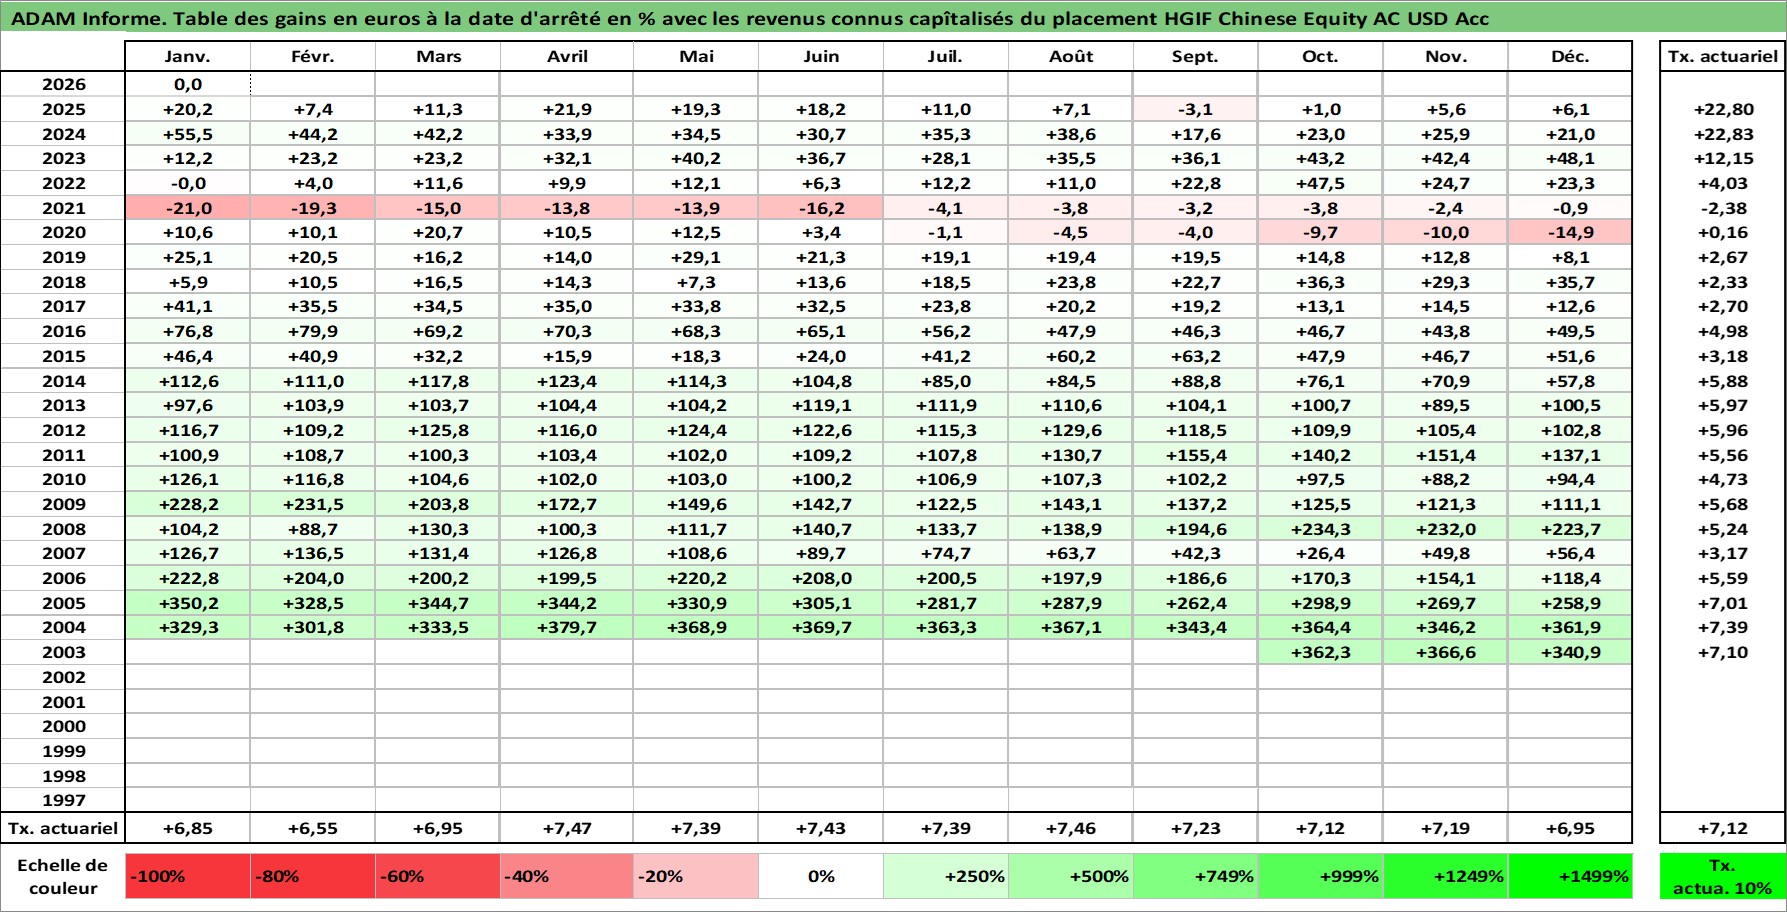This screenshot has width=1787, height=912.
Task: Click the +7,39 actuarial rate for 2004
Action: click(x=1722, y=627)
